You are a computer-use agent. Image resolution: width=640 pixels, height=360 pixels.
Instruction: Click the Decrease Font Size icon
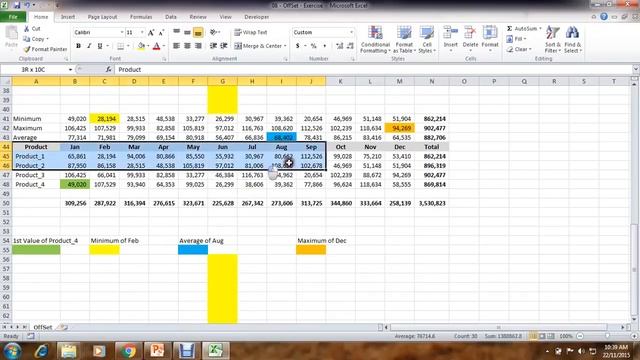(161, 33)
